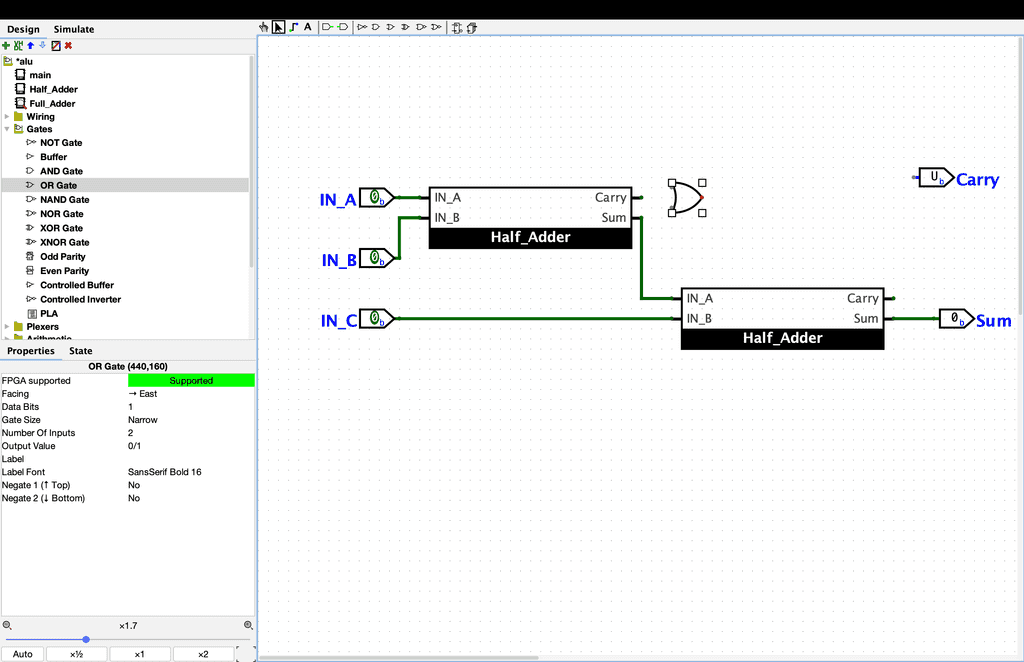Select the Poke (hand) tool
Viewport: 1024px width, 662px height.
point(264,27)
